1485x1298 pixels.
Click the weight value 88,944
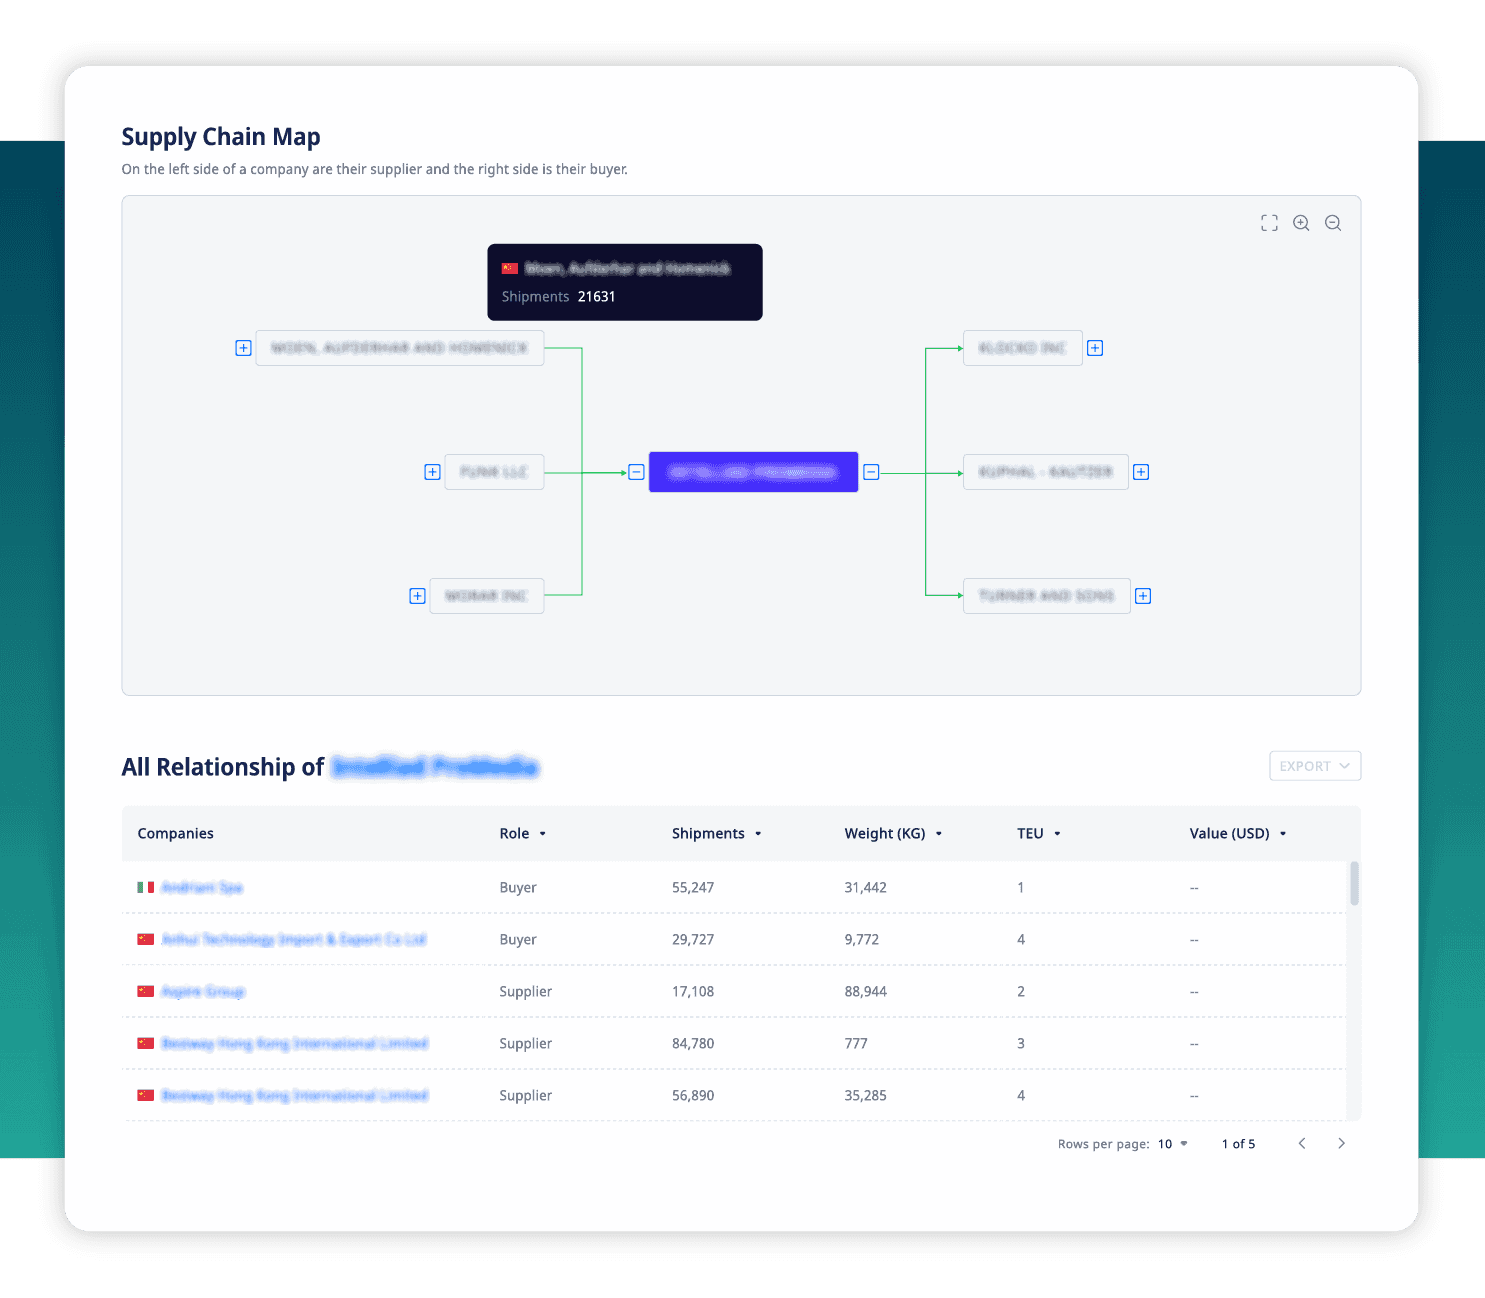pyautogui.click(x=865, y=991)
